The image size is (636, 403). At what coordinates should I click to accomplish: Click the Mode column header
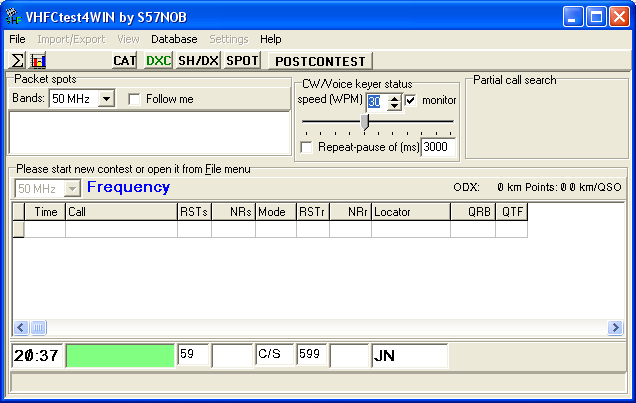(276, 212)
